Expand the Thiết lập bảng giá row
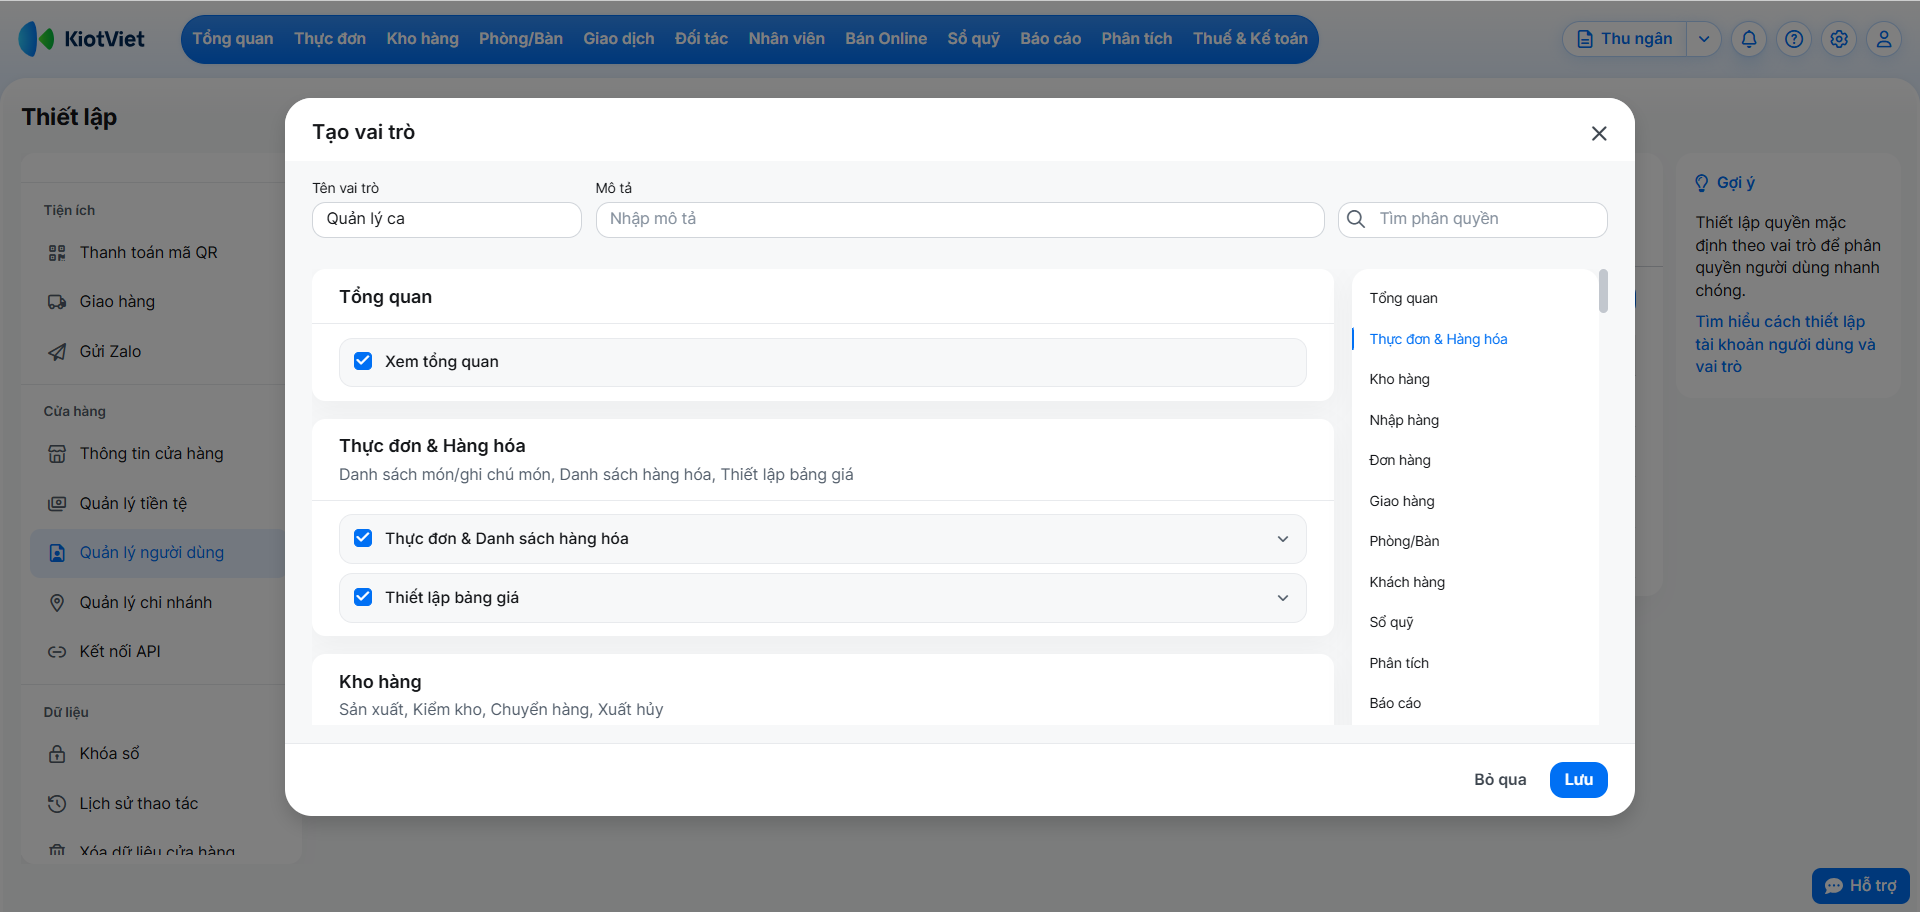This screenshot has width=1920, height=912. point(1283,598)
